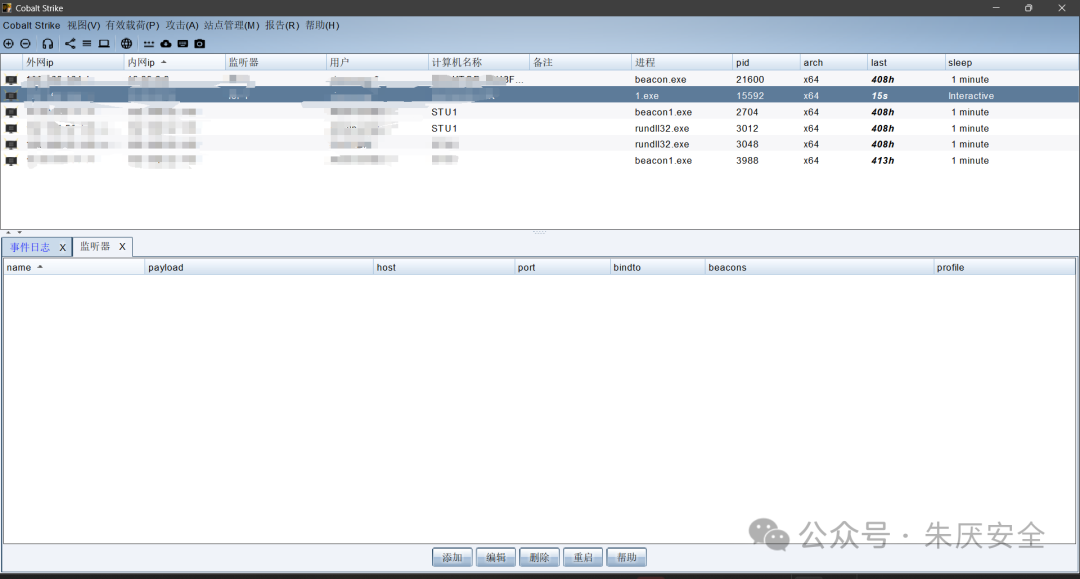
Task: Close the 事件日志 tab
Action: tap(63, 247)
